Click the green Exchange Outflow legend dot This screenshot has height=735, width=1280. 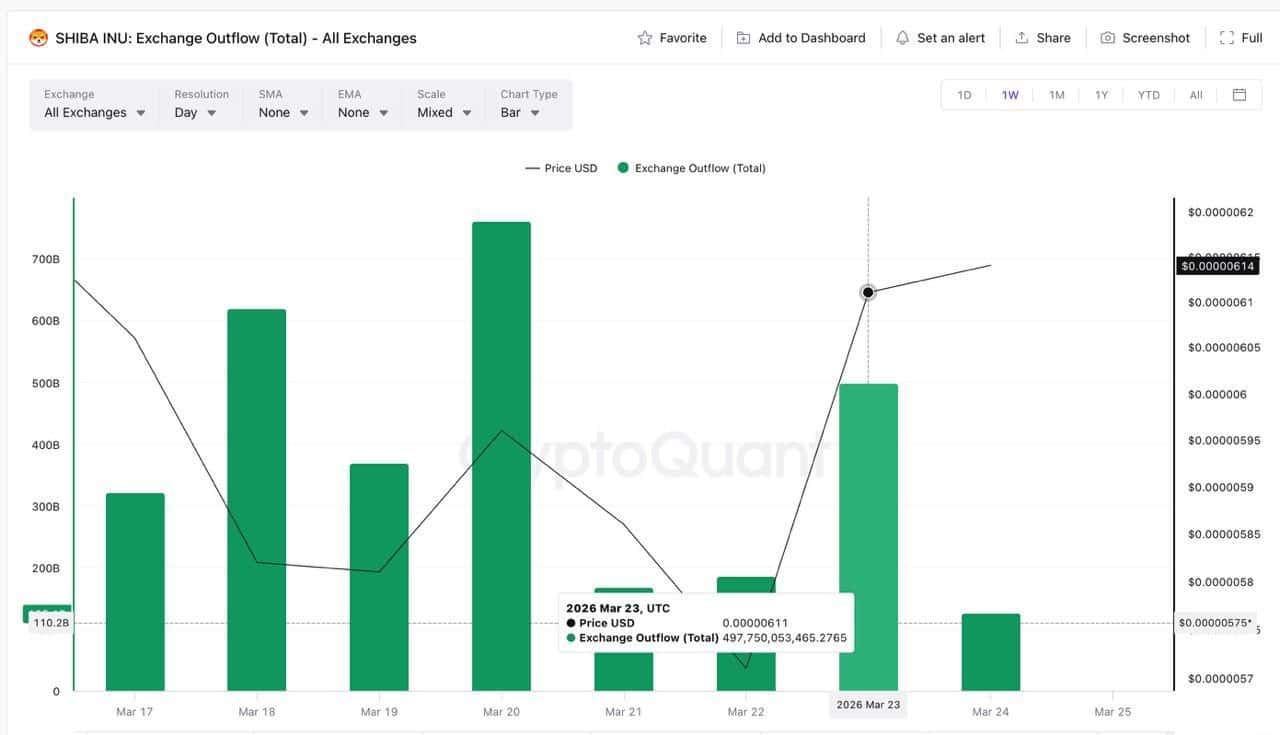pyautogui.click(x=622, y=168)
